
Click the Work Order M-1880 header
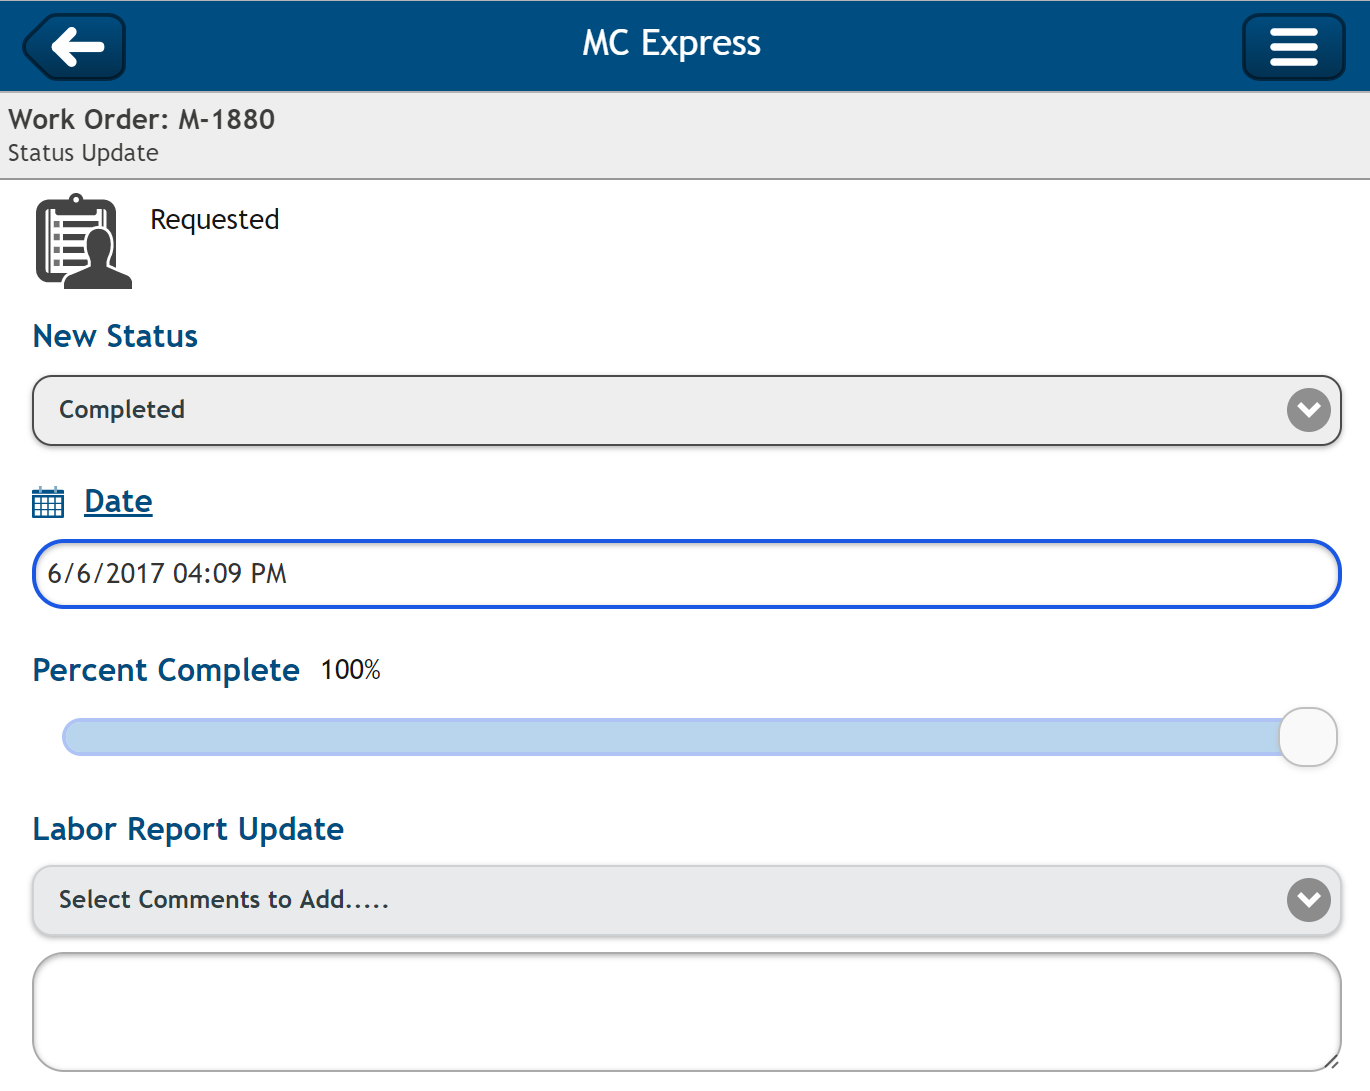point(141,119)
